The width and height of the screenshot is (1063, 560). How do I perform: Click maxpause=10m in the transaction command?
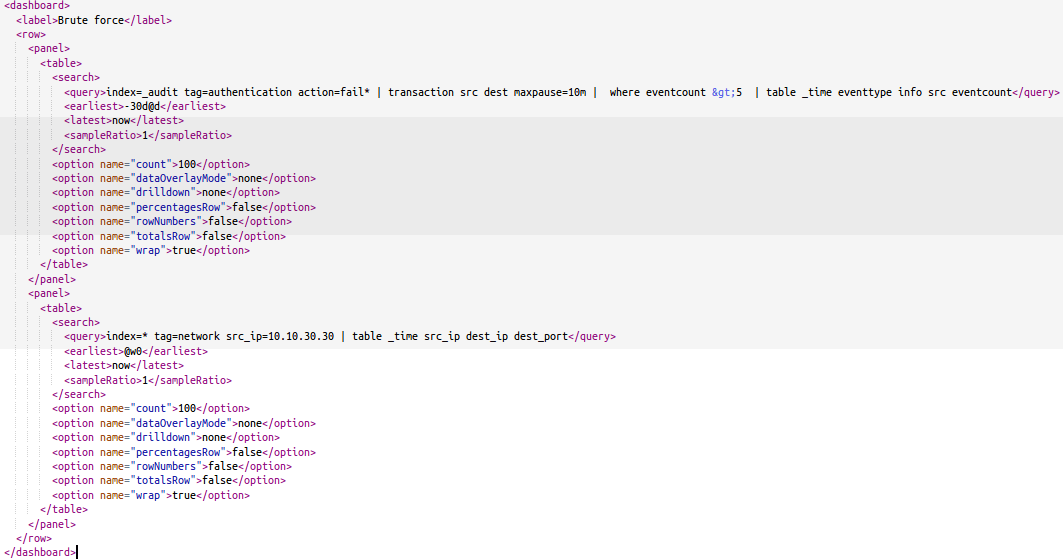point(550,92)
